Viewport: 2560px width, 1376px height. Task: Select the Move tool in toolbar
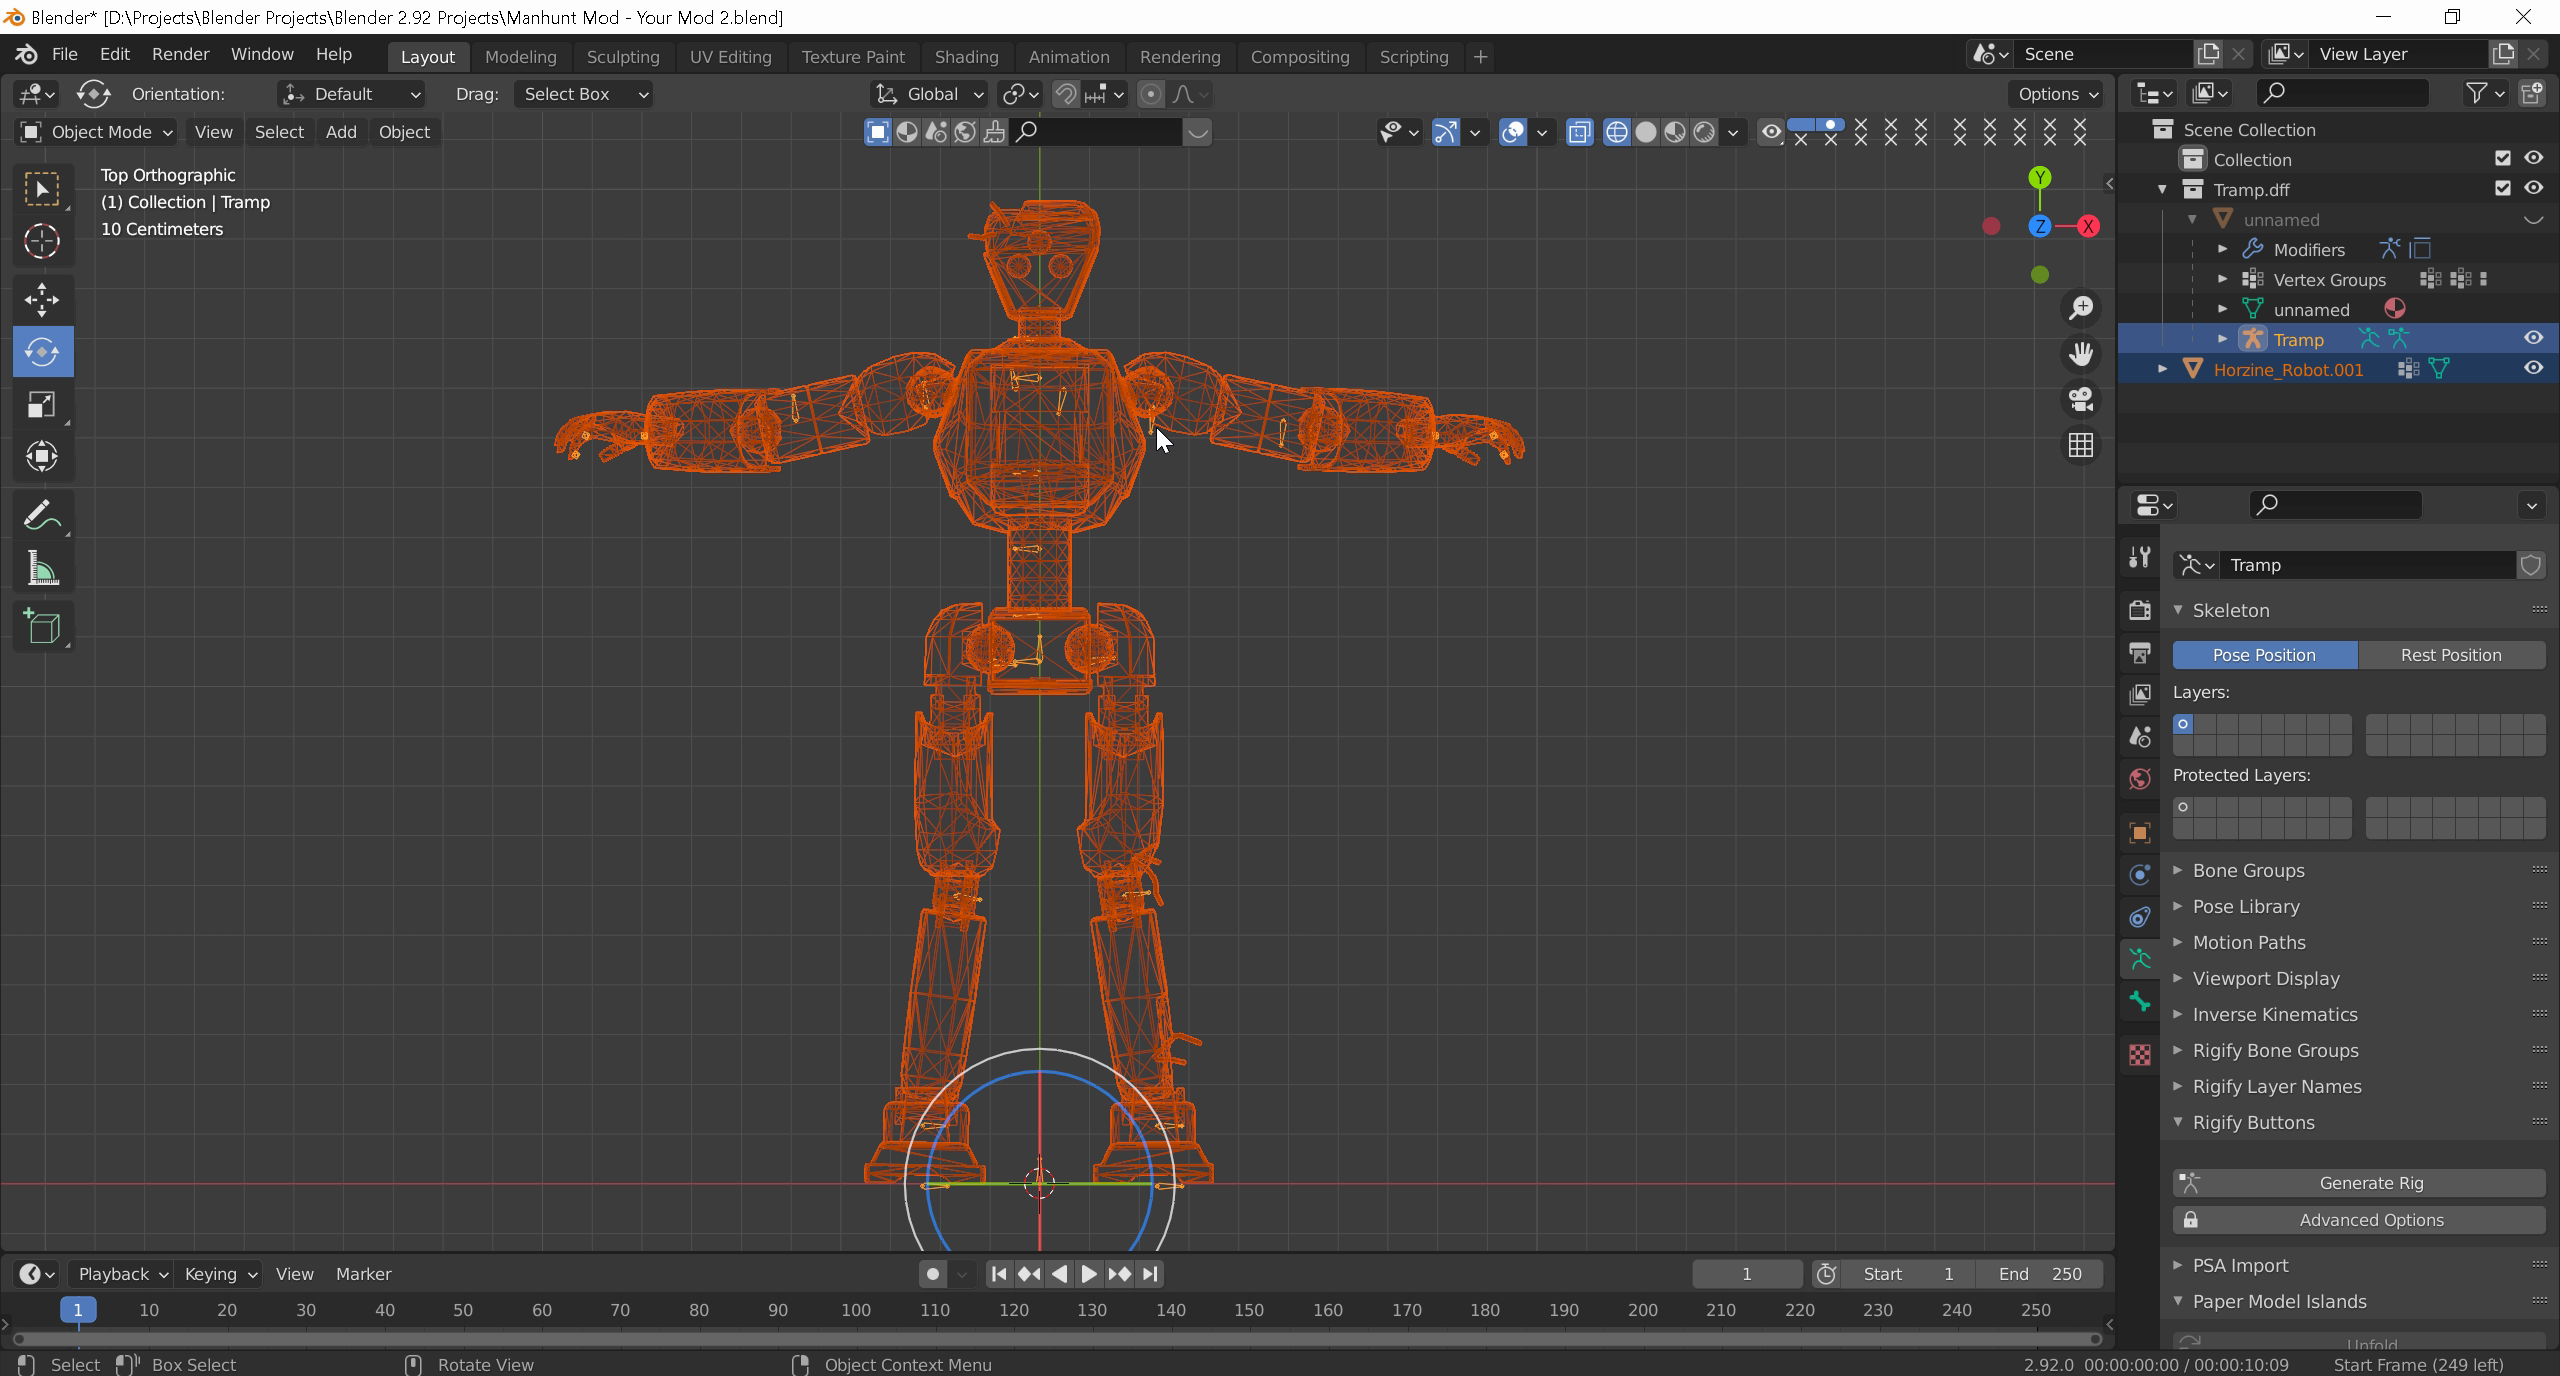(42, 299)
